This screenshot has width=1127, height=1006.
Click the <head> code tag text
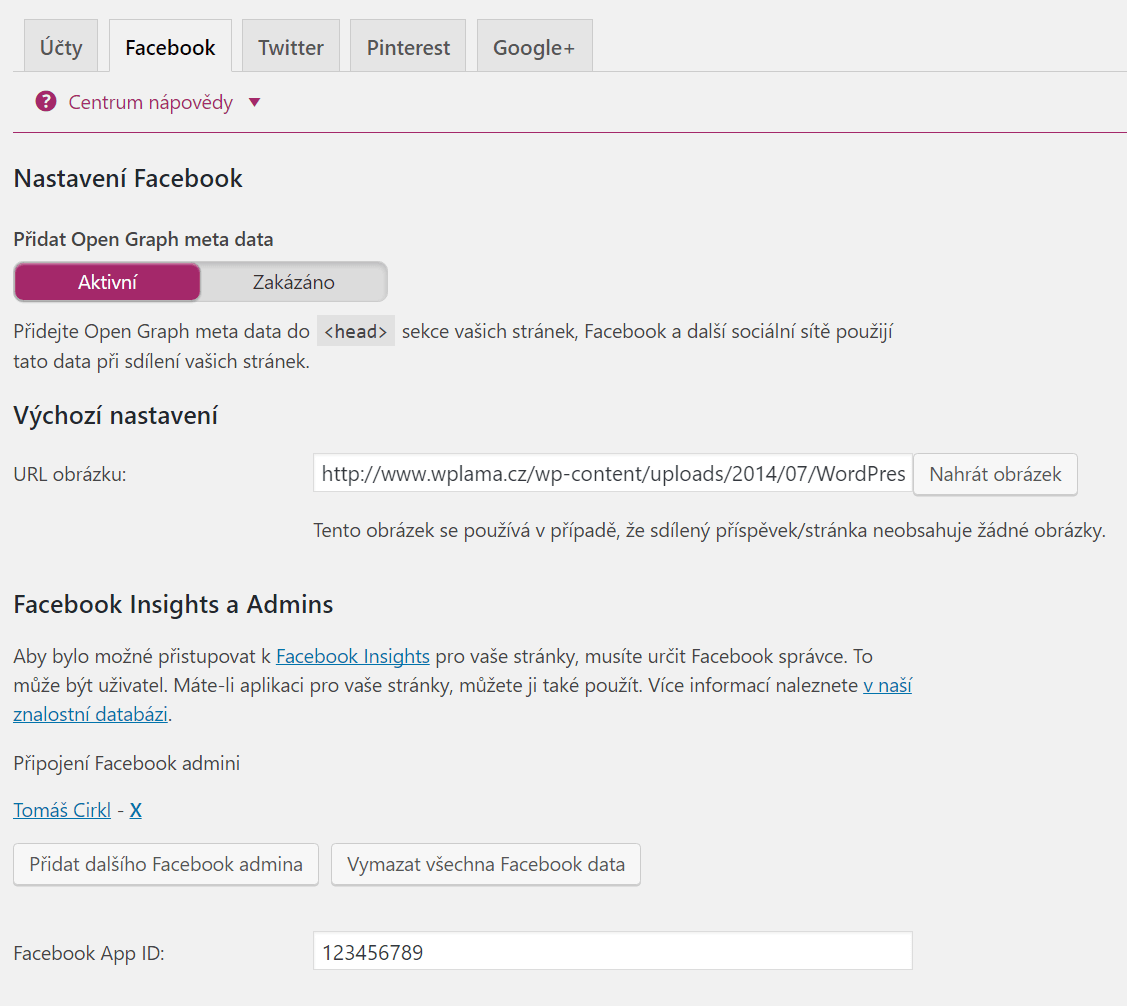point(356,331)
